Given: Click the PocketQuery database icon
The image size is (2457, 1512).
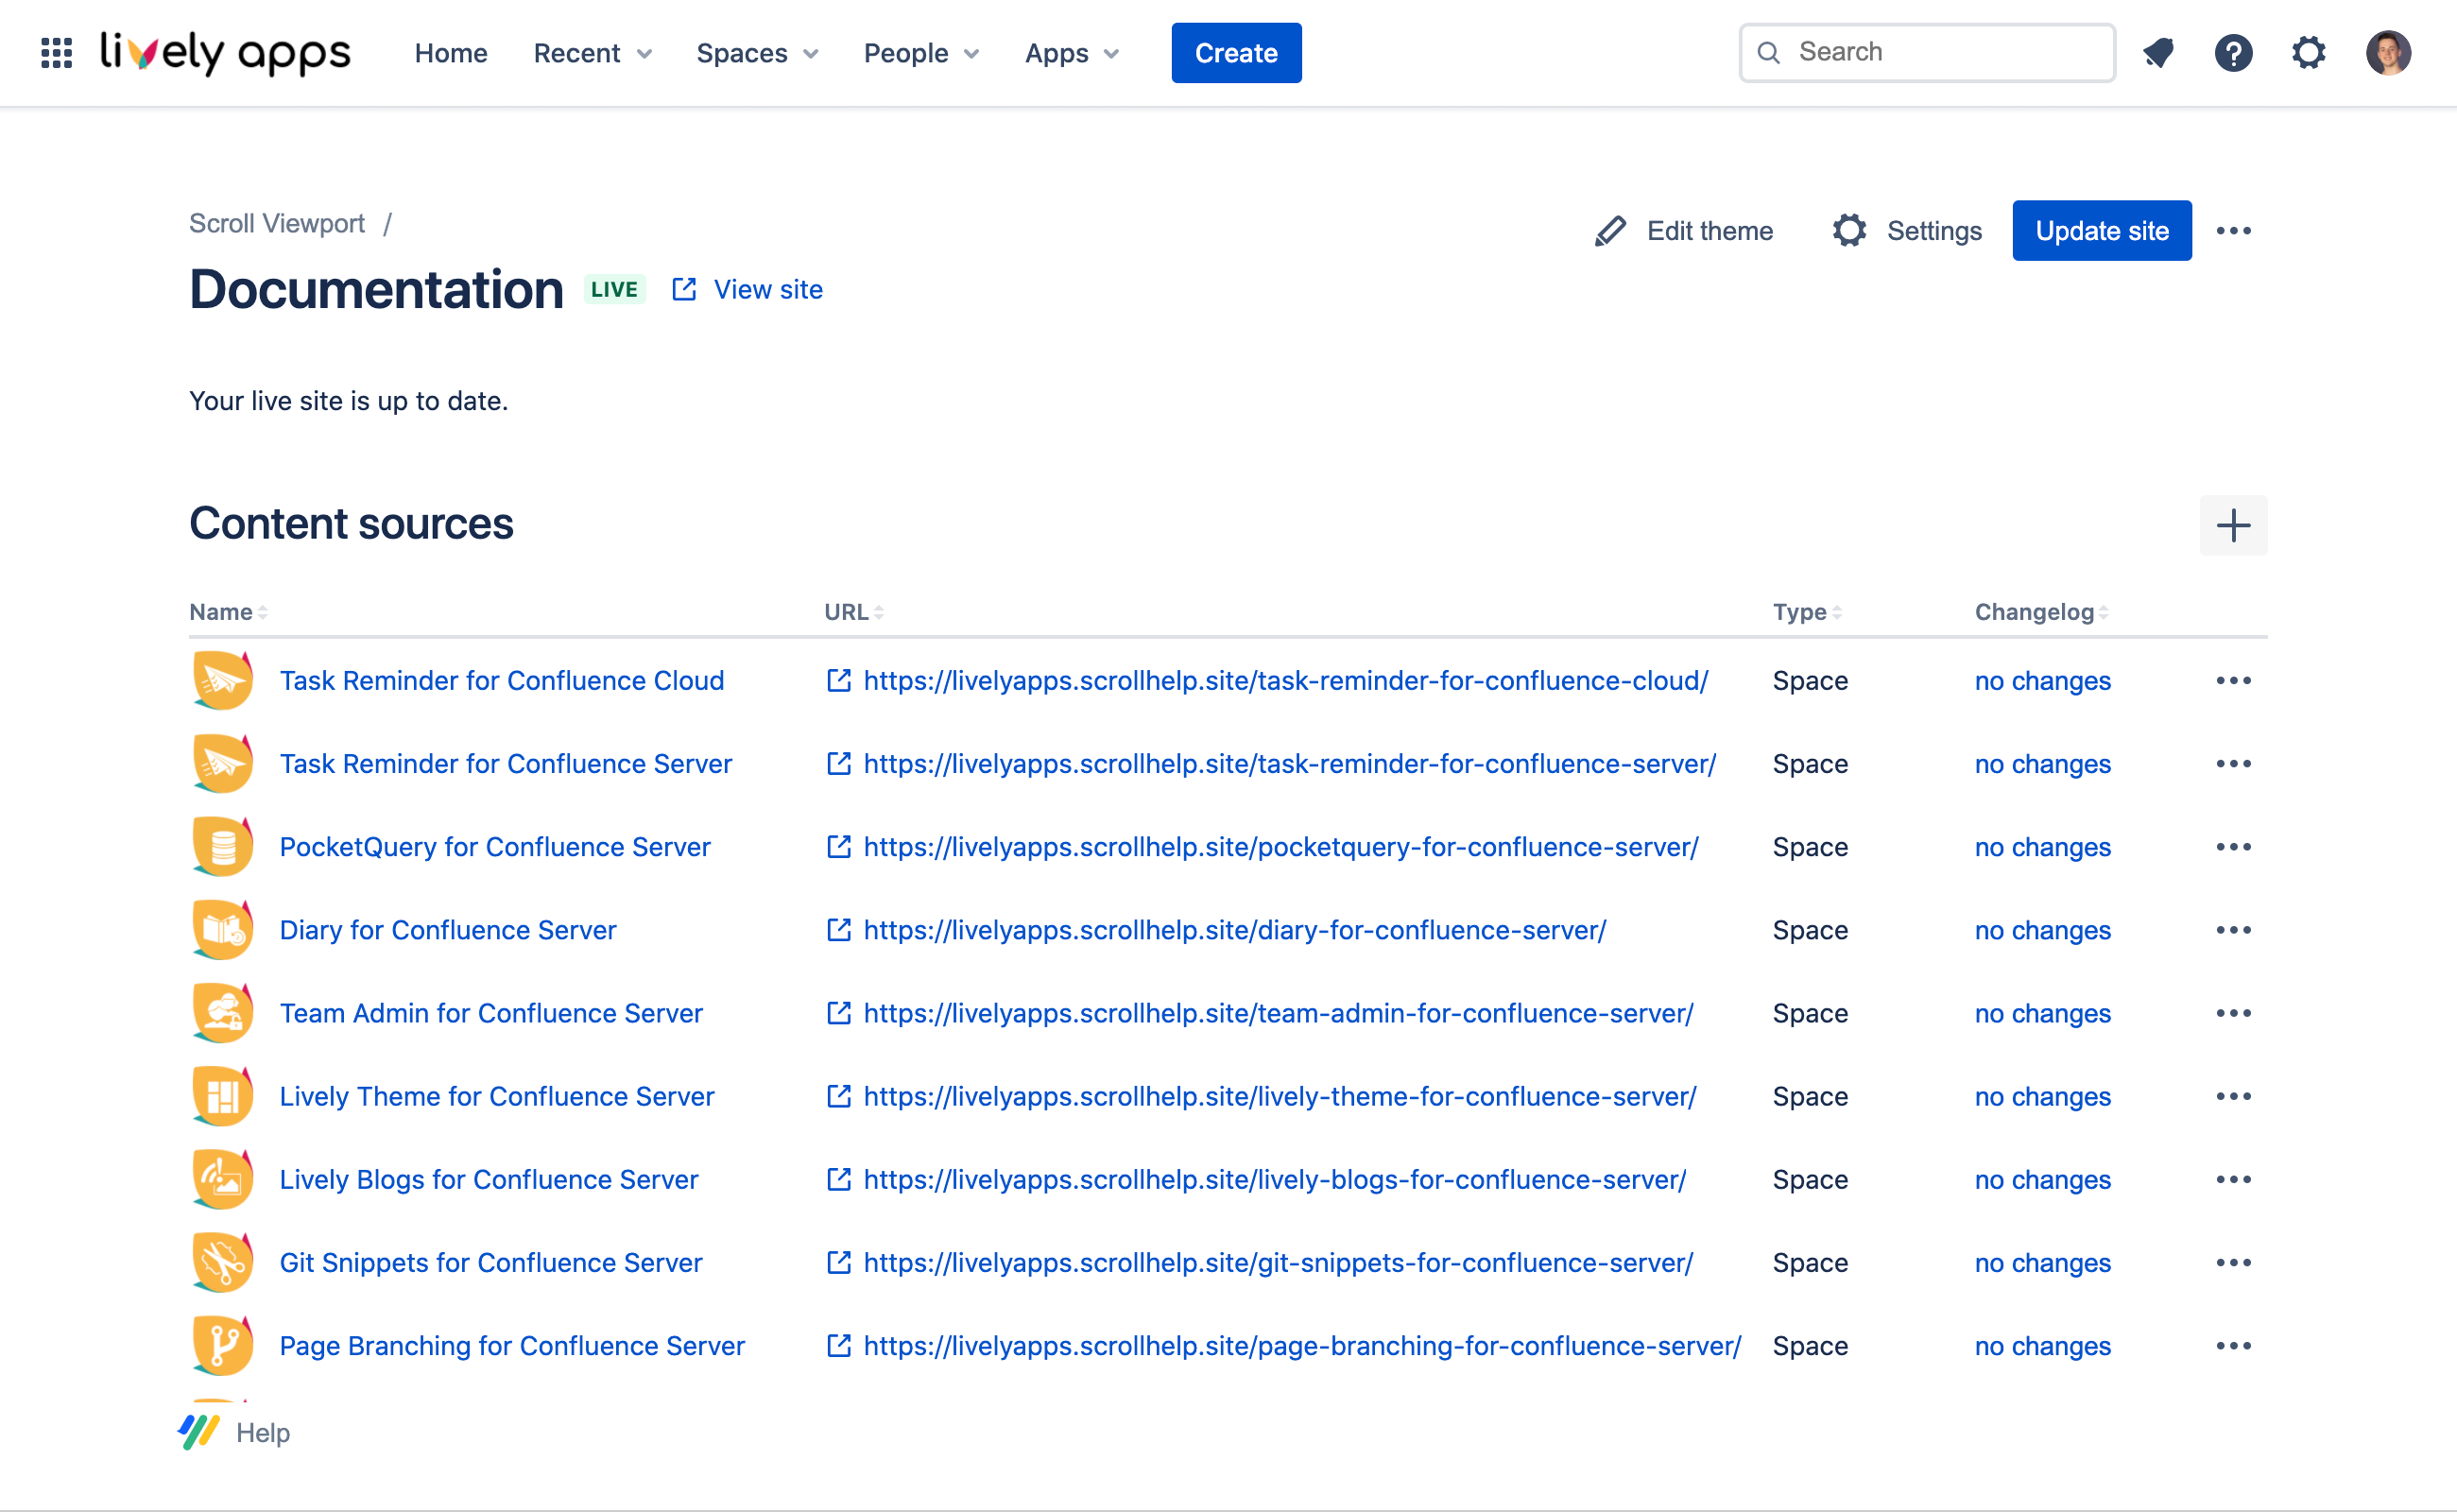Looking at the screenshot, I should [222, 846].
